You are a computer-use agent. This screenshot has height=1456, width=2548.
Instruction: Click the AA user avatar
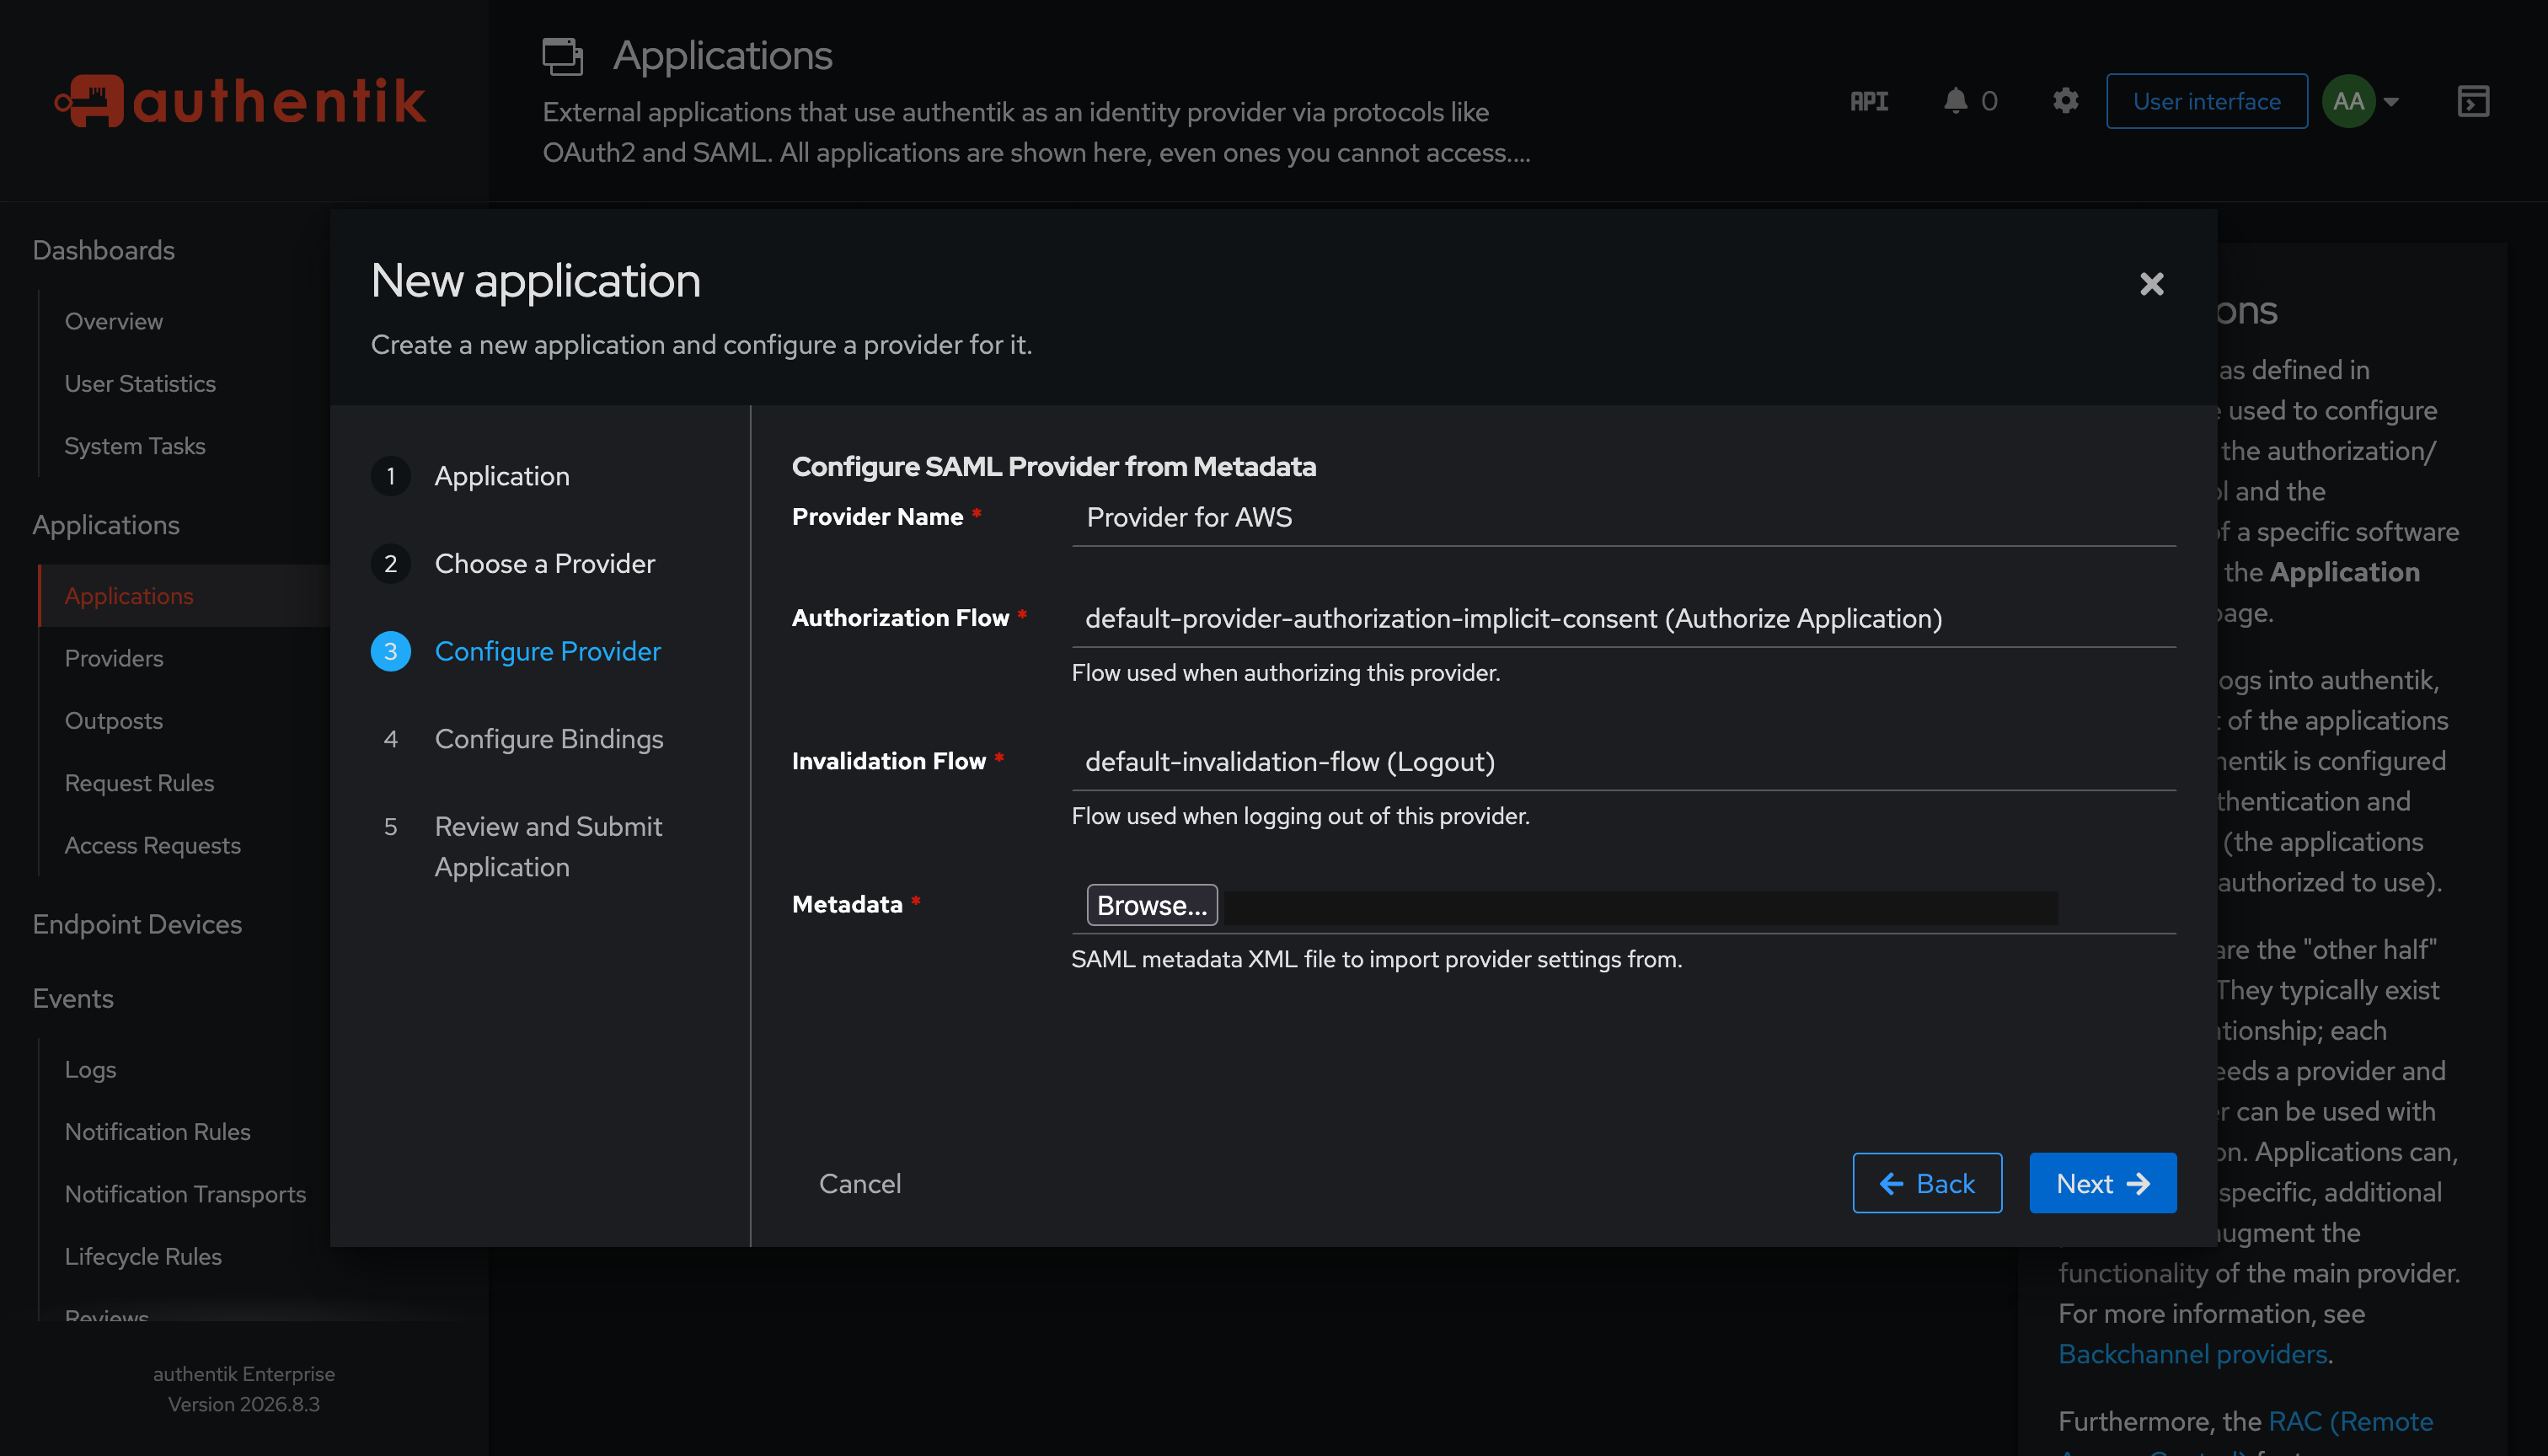pyautogui.click(x=2348, y=101)
